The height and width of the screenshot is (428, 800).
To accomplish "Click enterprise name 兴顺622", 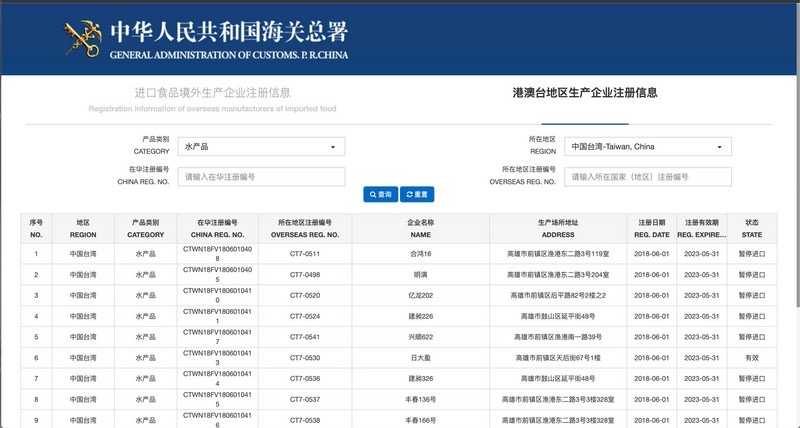I will [x=420, y=337].
